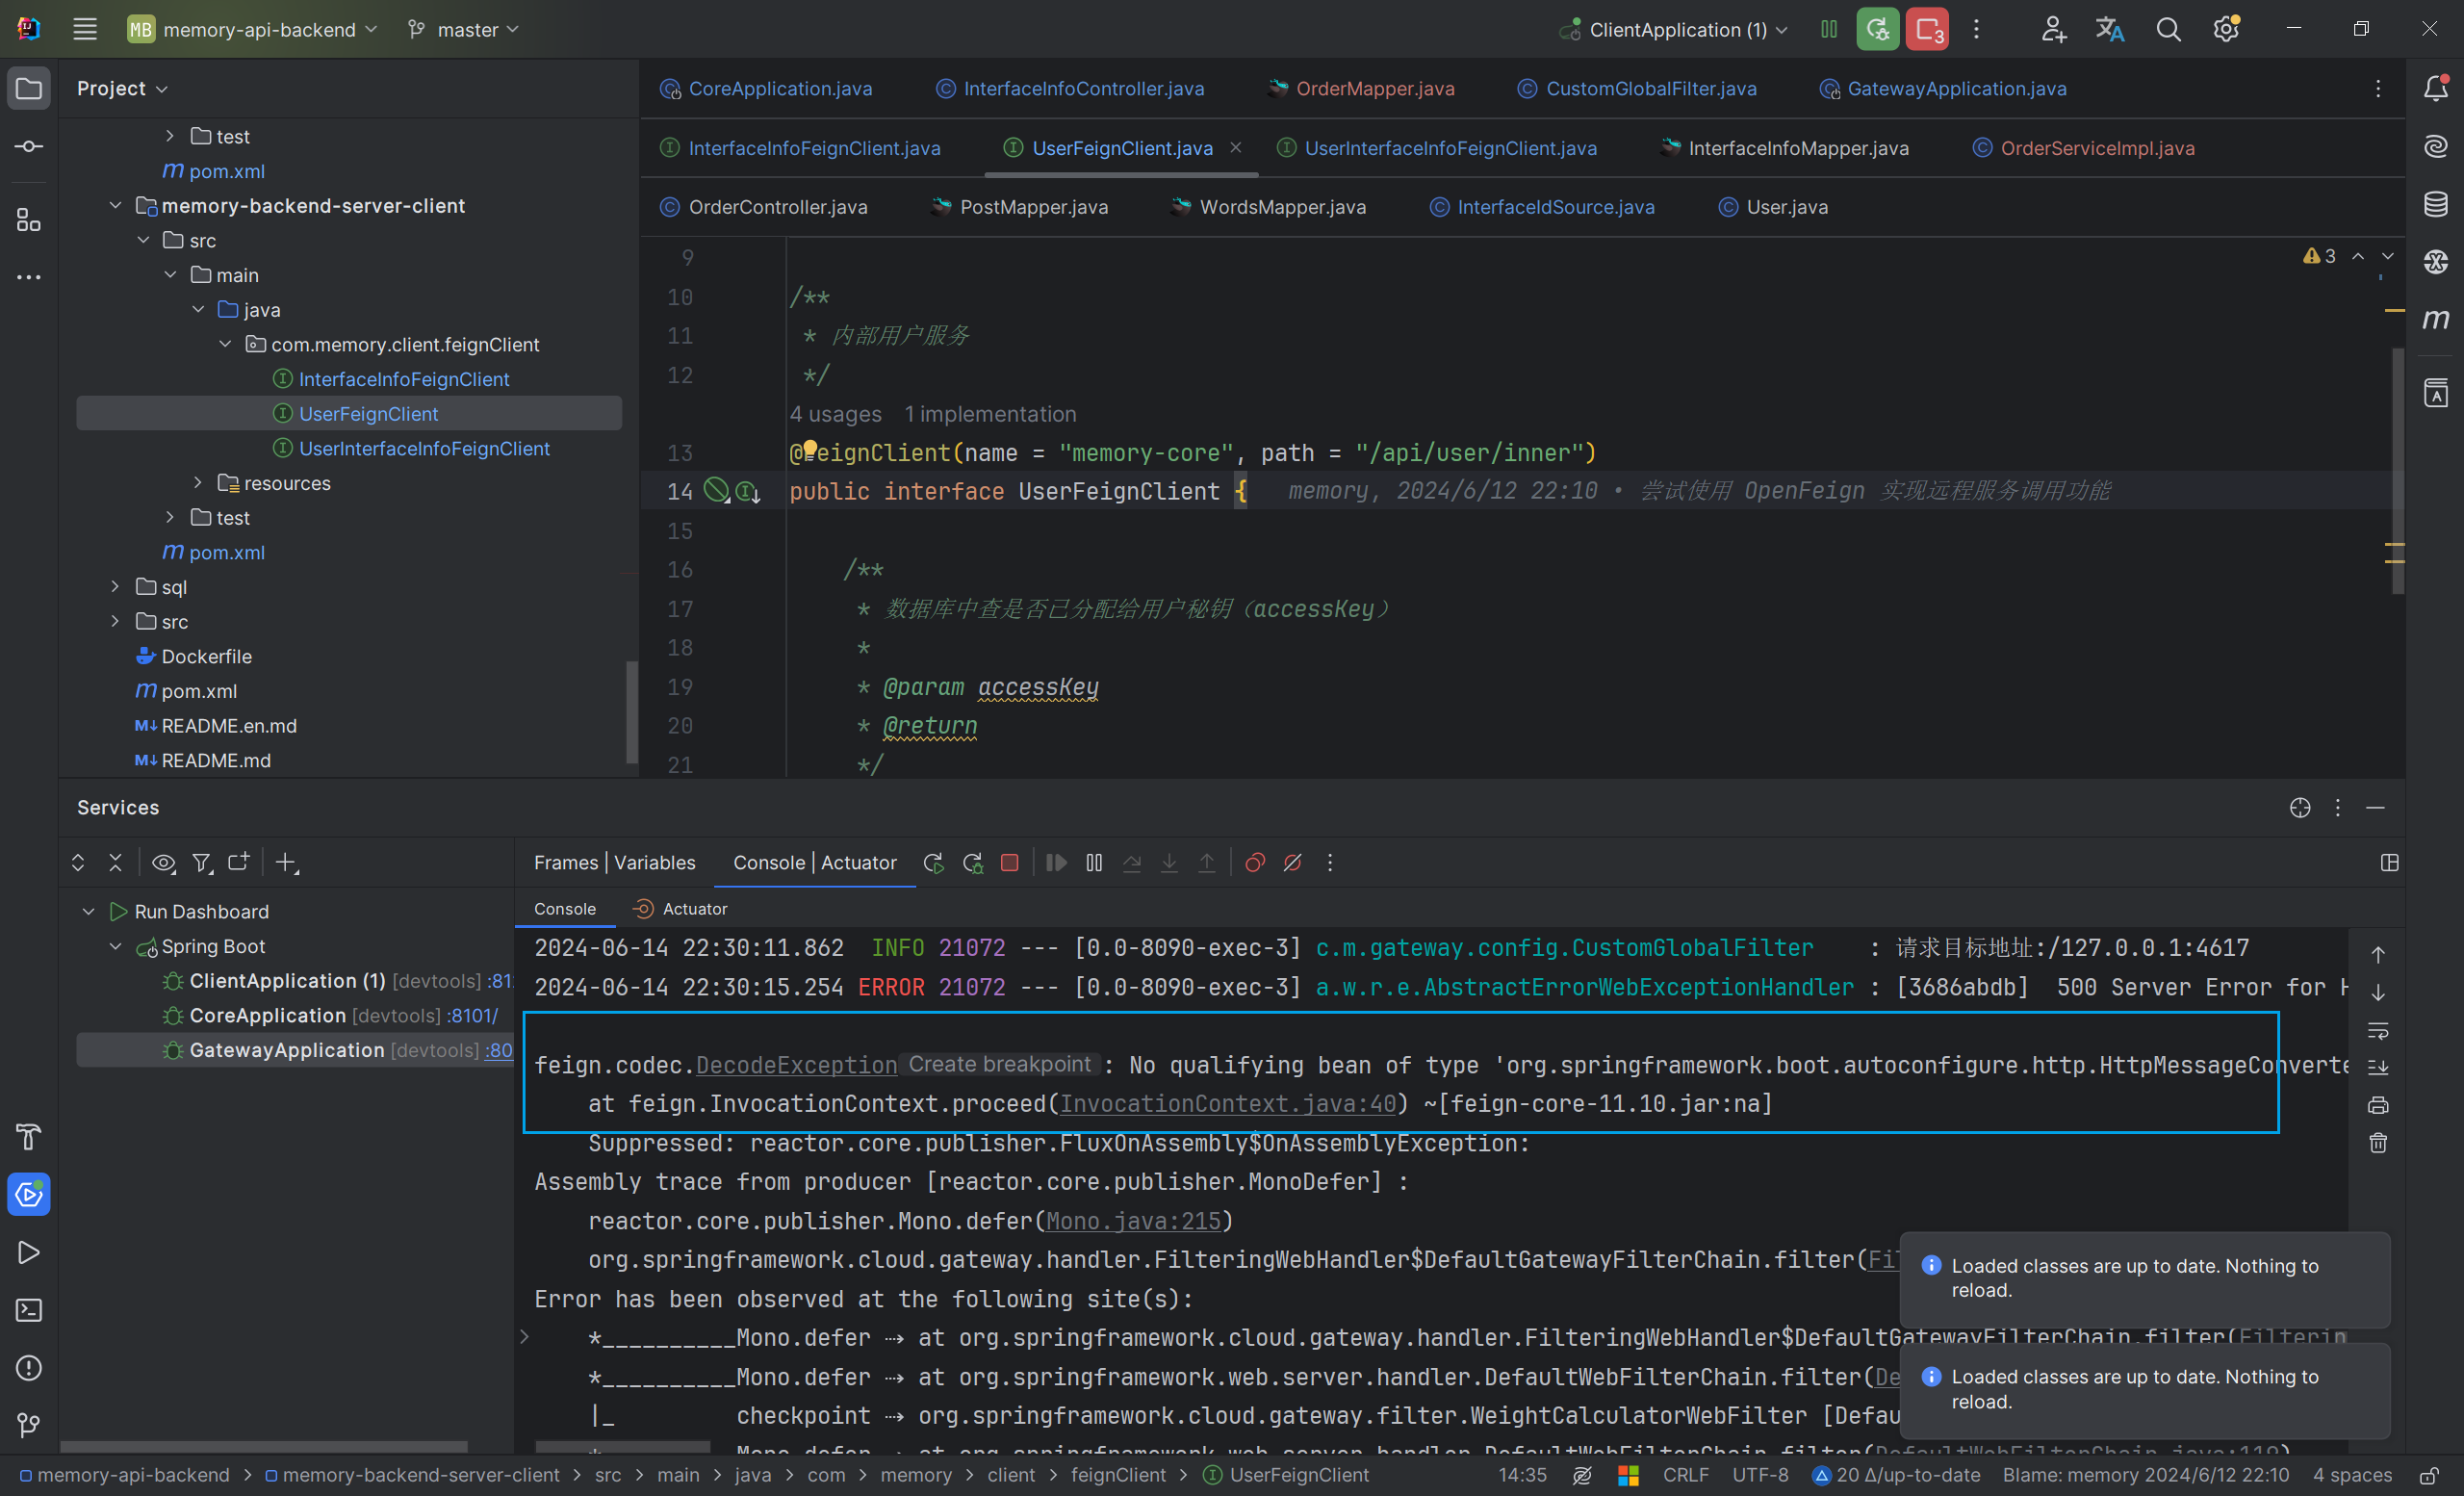The image size is (2464, 1496).
Task: Open the Terminal tool window
Action: click(29, 1310)
